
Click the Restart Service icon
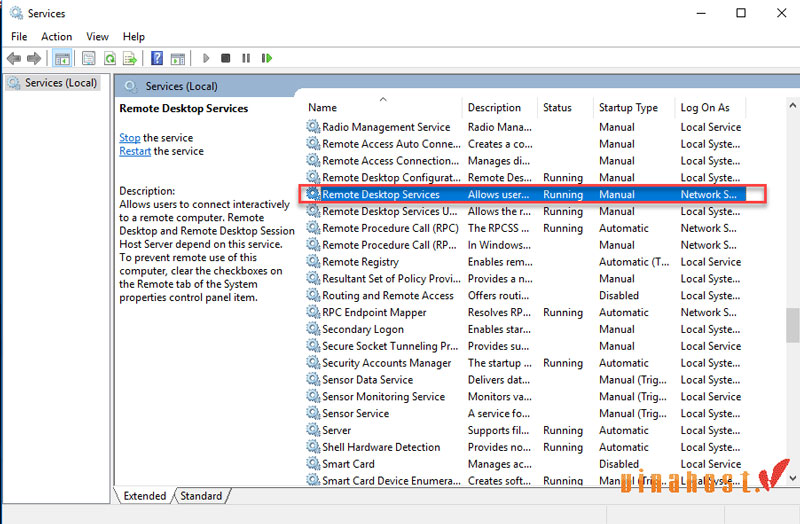coord(266,58)
